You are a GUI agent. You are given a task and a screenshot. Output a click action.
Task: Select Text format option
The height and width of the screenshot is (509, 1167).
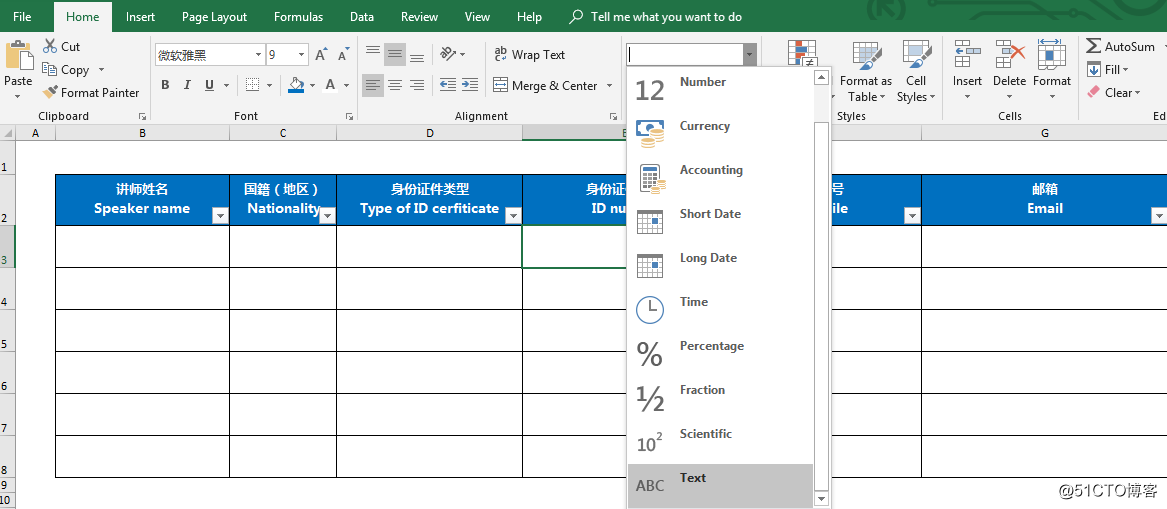pyautogui.click(x=720, y=486)
